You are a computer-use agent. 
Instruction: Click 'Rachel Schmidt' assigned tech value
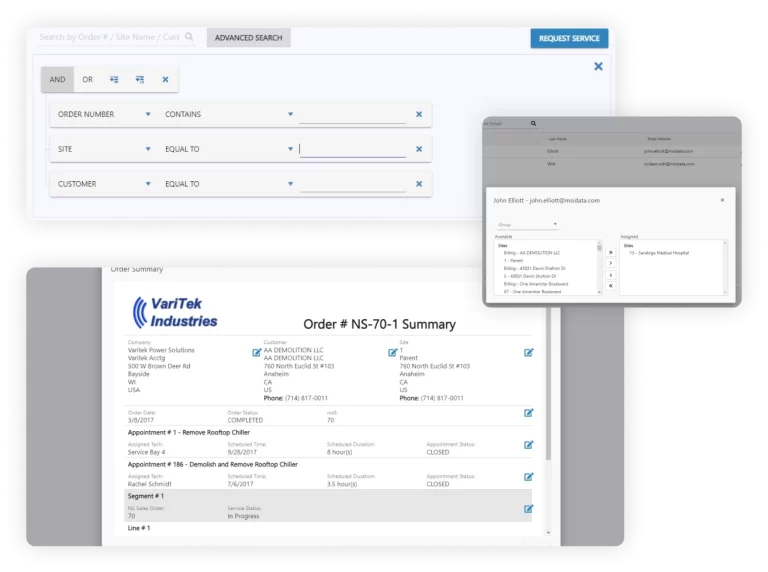(149, 484)
